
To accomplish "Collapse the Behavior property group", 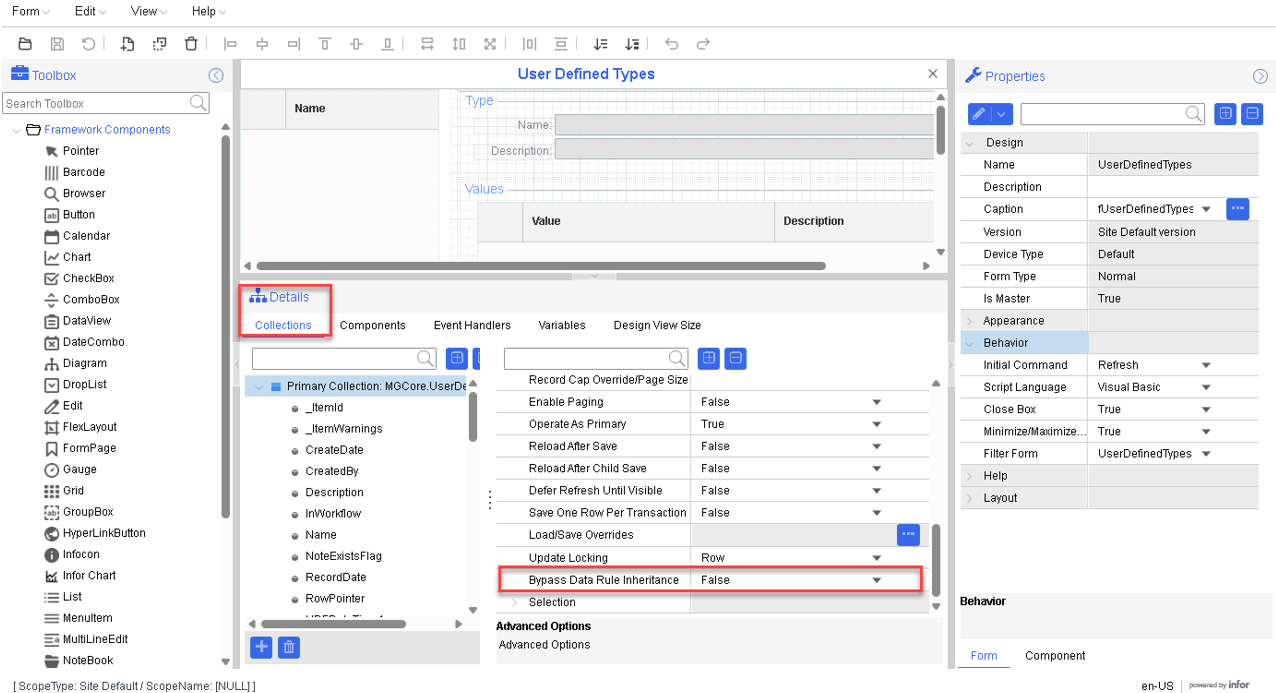I will pyautogui.click(x=969, y=343).
